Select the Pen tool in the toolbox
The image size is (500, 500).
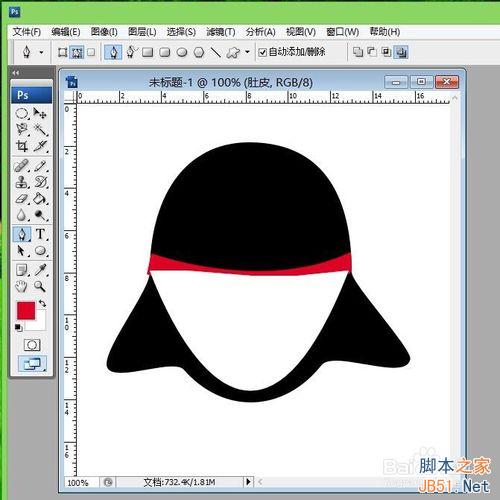(22, 234)
